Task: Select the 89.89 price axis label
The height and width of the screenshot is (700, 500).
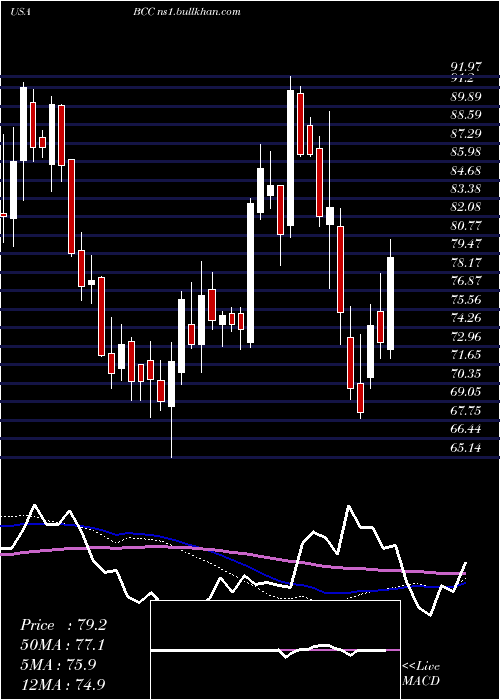Action: (466, 97)
